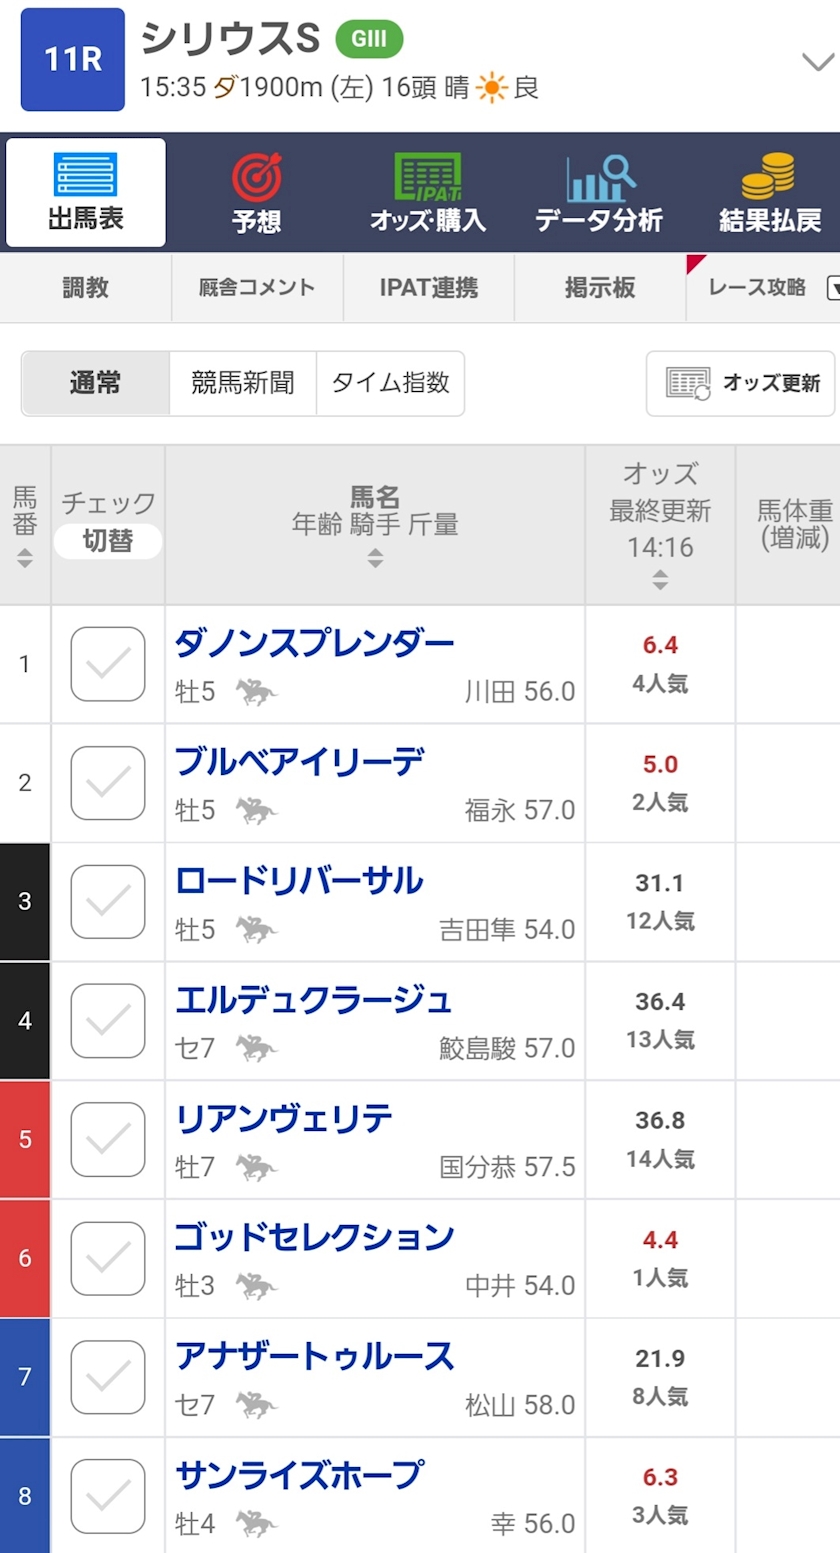840x1553 pixels.
Task: Open the 結果払戻 coins icon
Action: tap(769, 176)
